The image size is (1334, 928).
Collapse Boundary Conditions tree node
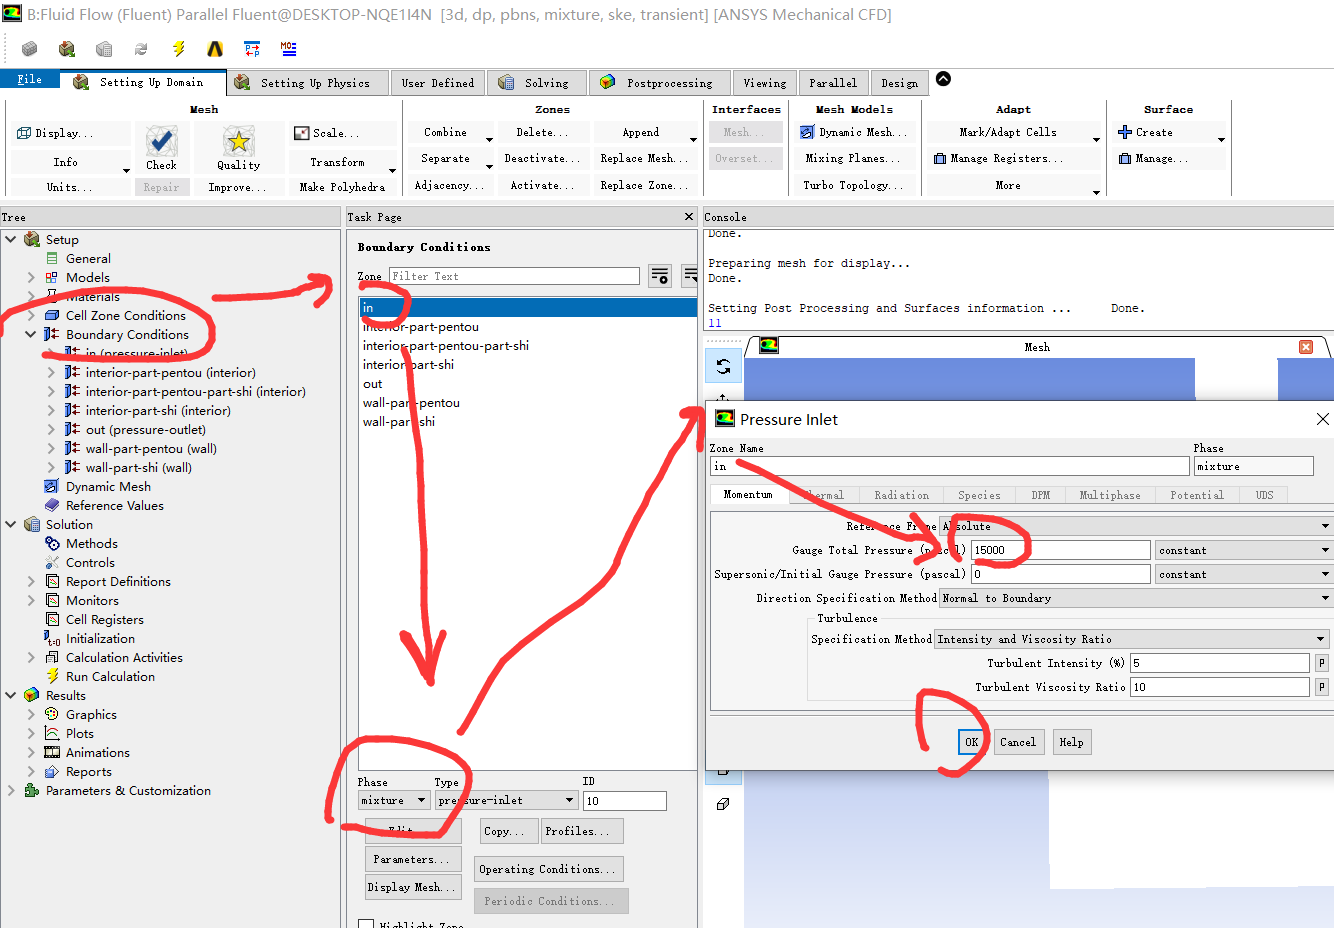(x=31, y=334)
